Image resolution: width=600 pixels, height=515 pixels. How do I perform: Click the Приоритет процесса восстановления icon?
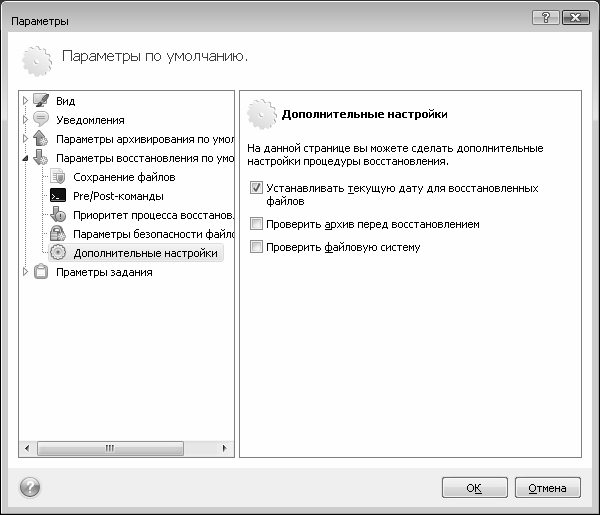click(x=58, y=215)
